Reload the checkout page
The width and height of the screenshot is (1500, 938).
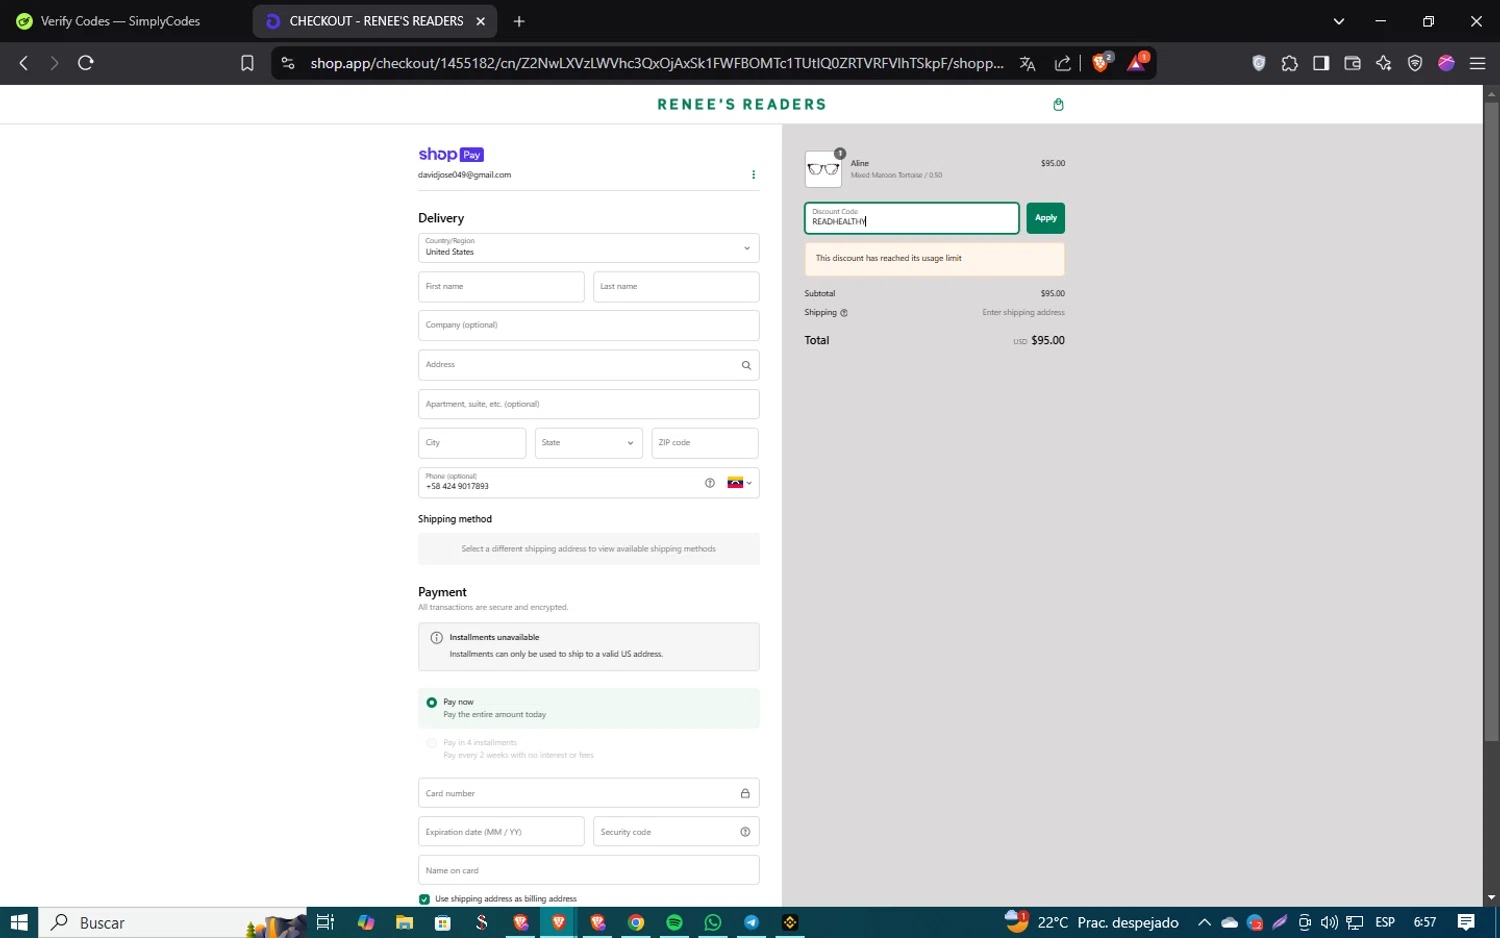point(86,63)
